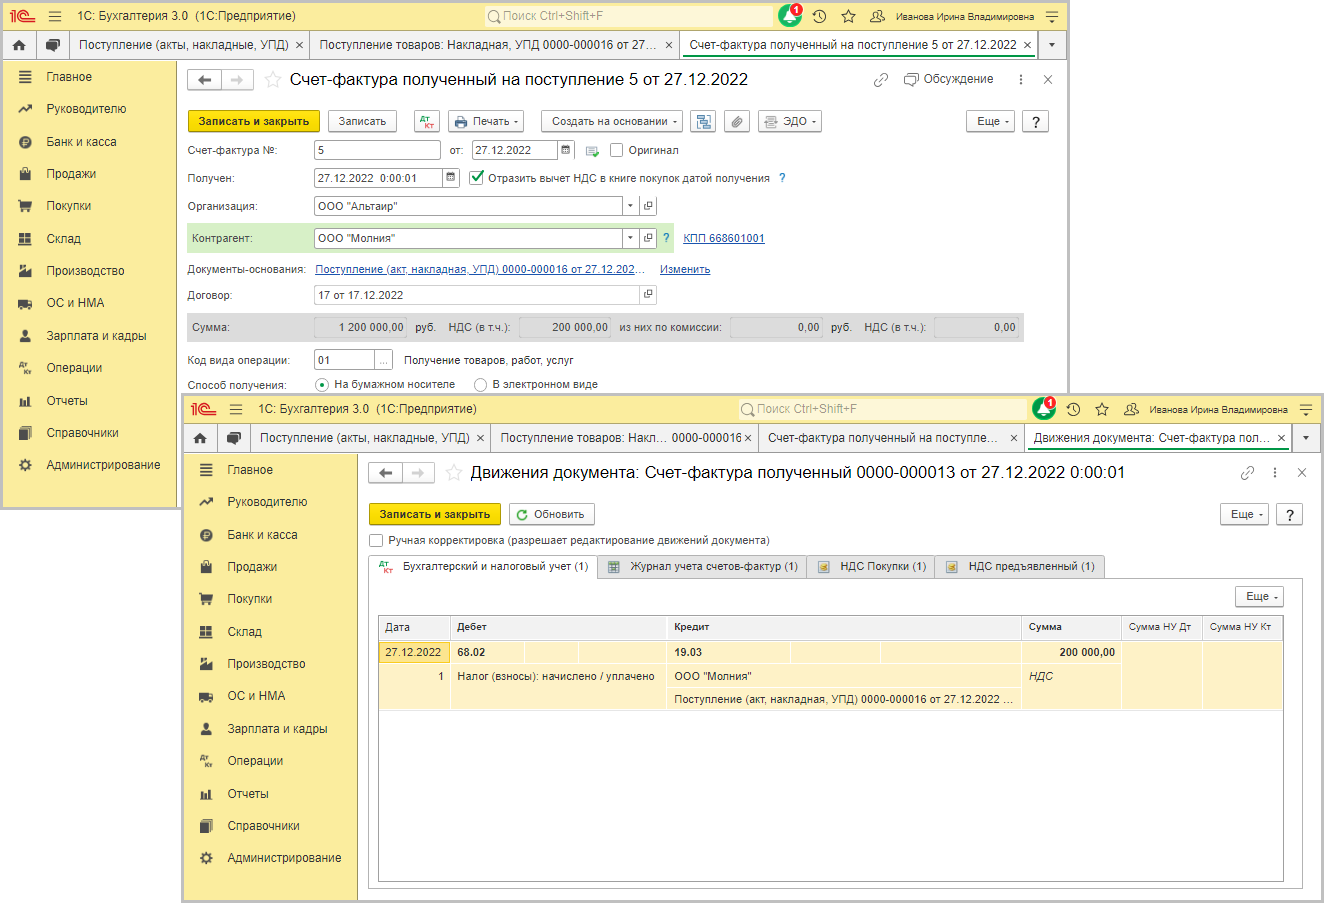Open Еще menu in invoice form
This screenshot has width=1324, height=903.
point(991,121)
